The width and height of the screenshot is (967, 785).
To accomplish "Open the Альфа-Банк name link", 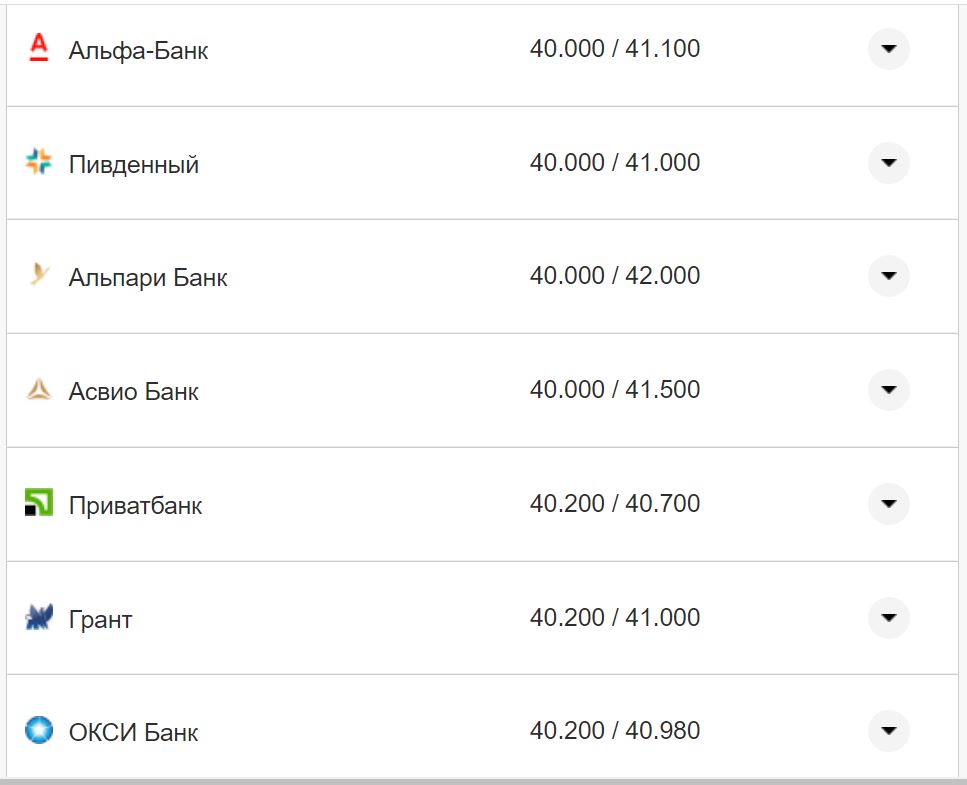I will coord(138,51).
